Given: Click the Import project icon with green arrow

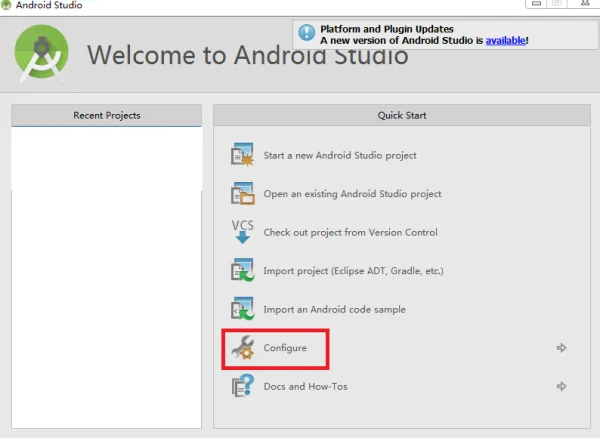Looking at the screenshot, I should tap(242, 270).
